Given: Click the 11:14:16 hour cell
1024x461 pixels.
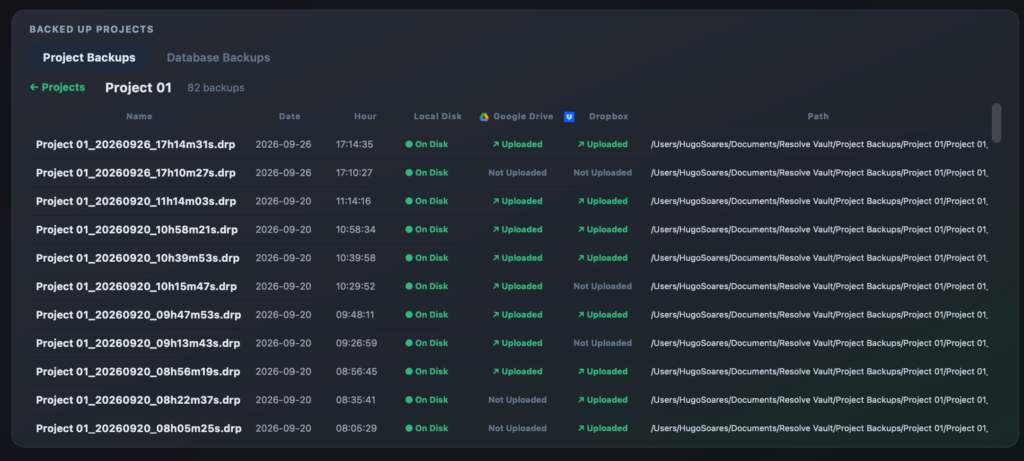Looking at the screenshot, I should click(x=353, y=201).
